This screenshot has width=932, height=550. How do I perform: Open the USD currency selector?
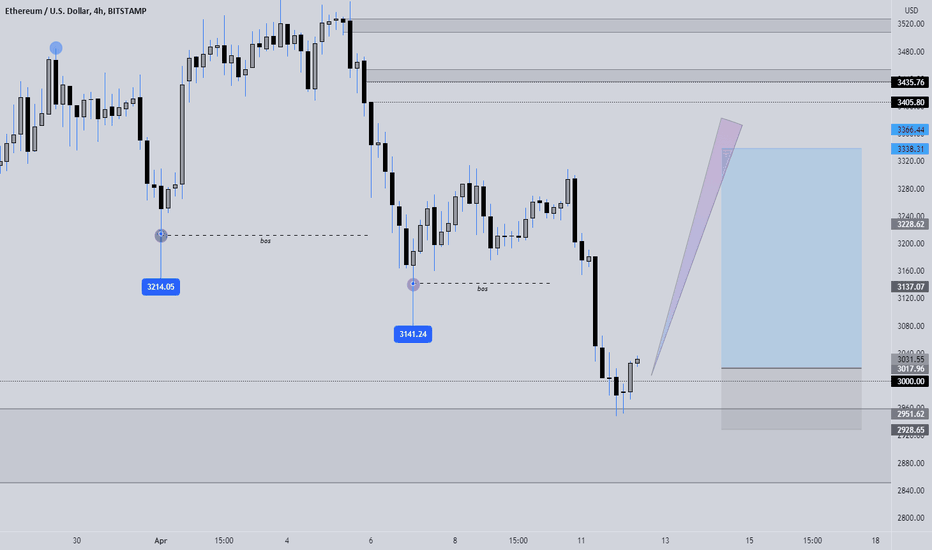point(911,10)
